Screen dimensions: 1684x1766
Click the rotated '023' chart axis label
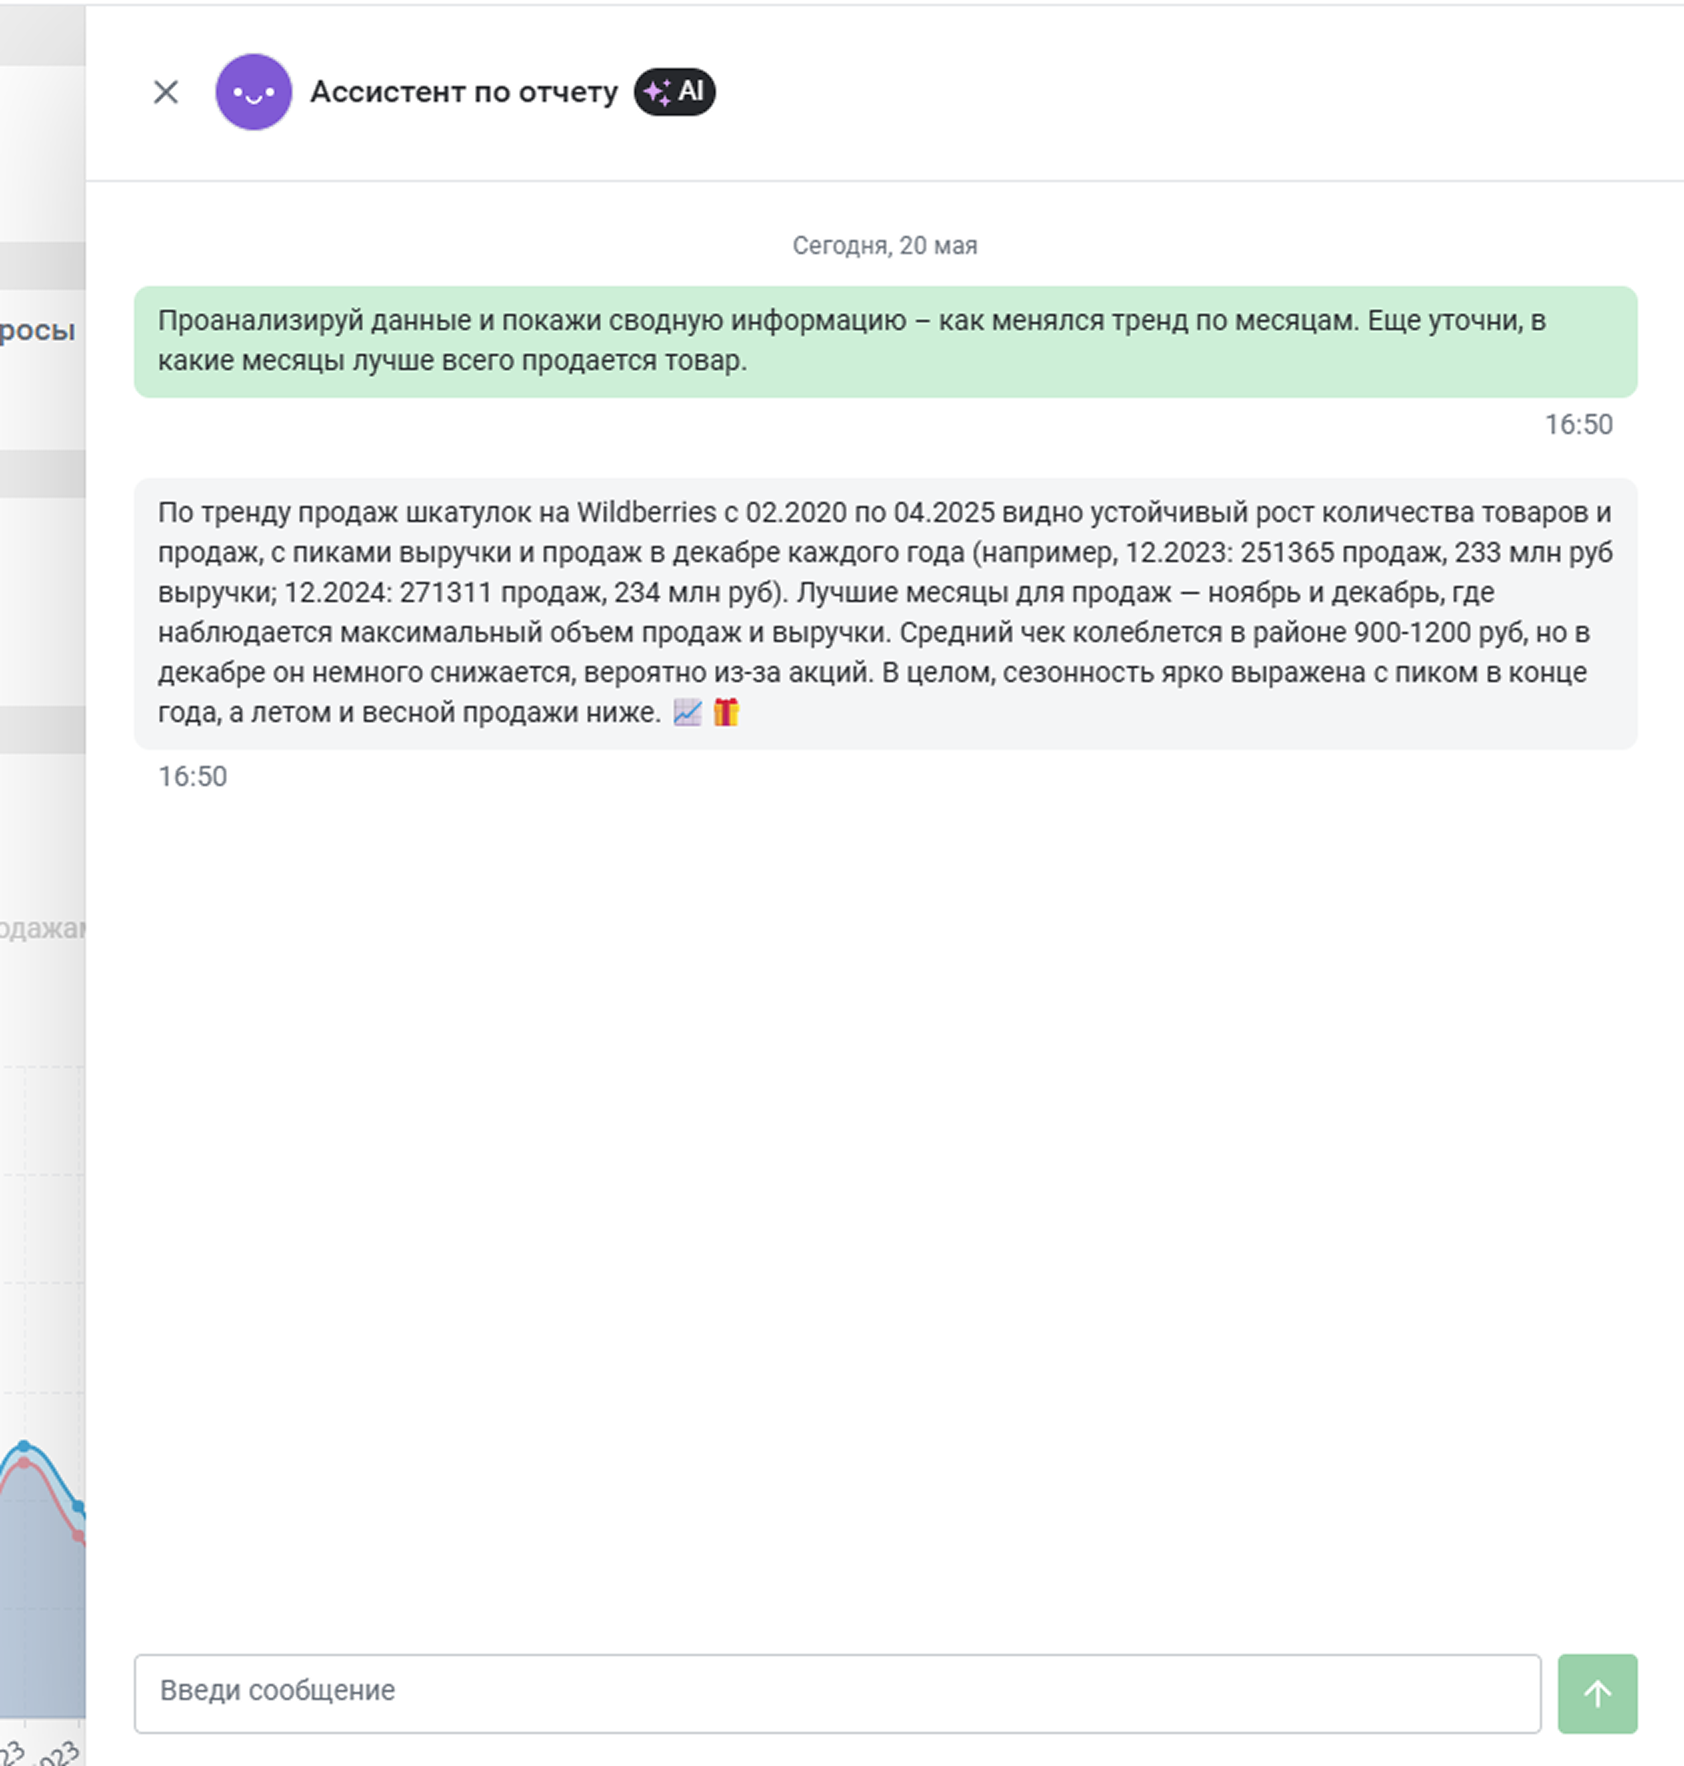point(60,1753)
